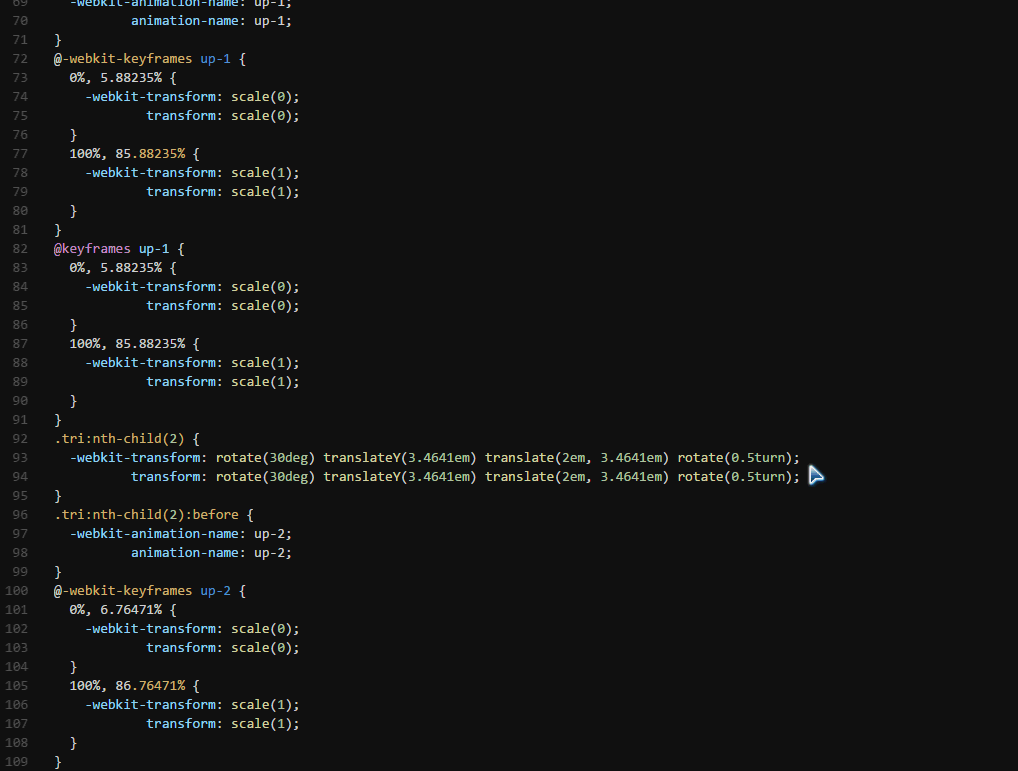The height and width of the screenshot is (771, 1018).
Task: Click the closing brace on line 71
Action: pos(58,40)
